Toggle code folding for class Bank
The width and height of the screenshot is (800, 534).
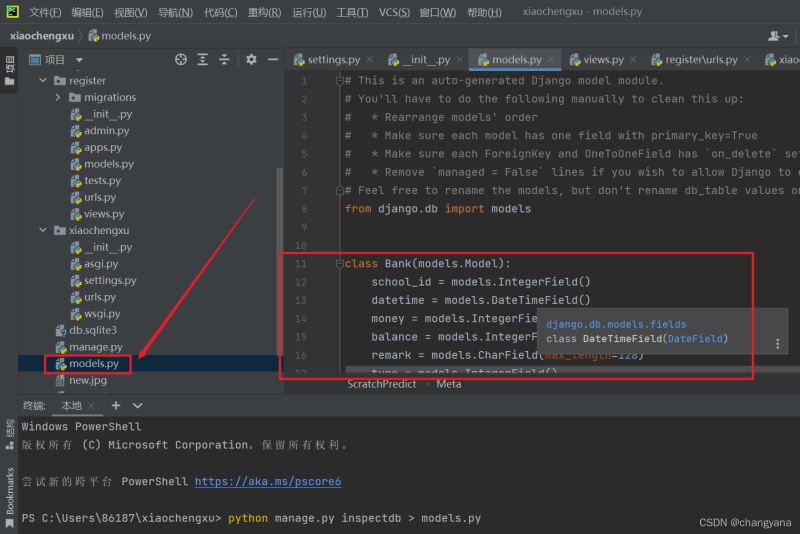click(340, 264)
